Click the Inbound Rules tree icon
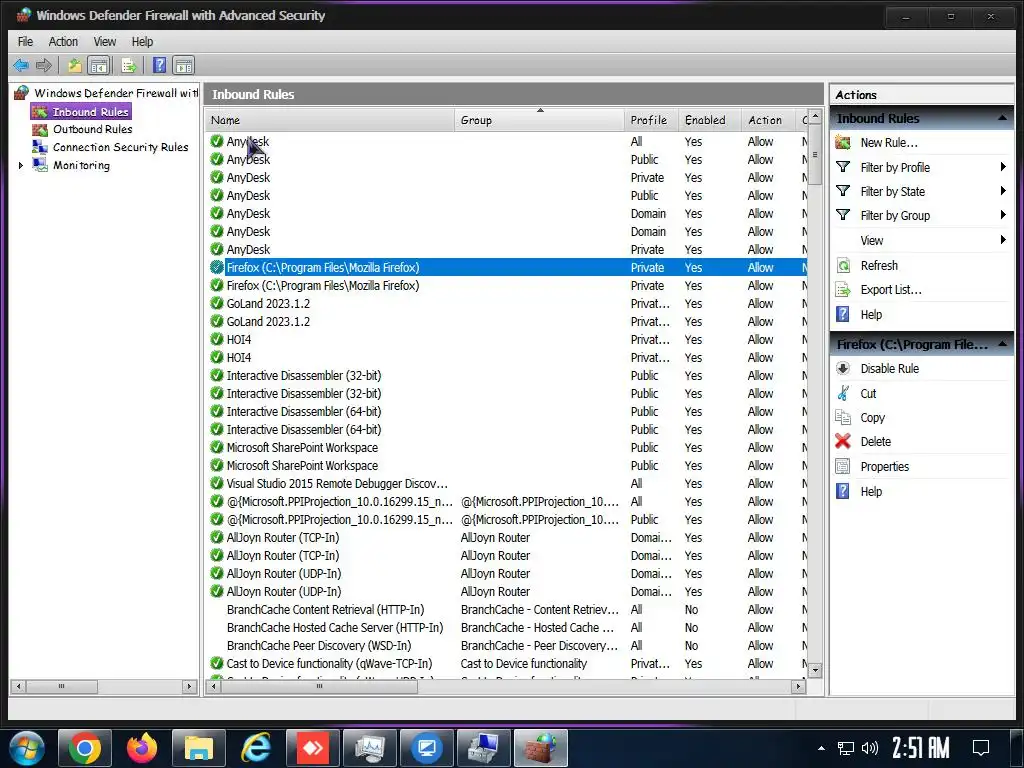 coord(40,112)
